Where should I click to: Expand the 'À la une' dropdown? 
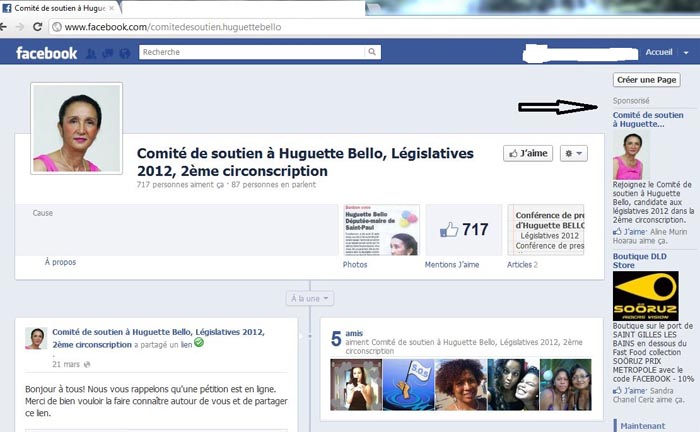click(x=310, y=298)
